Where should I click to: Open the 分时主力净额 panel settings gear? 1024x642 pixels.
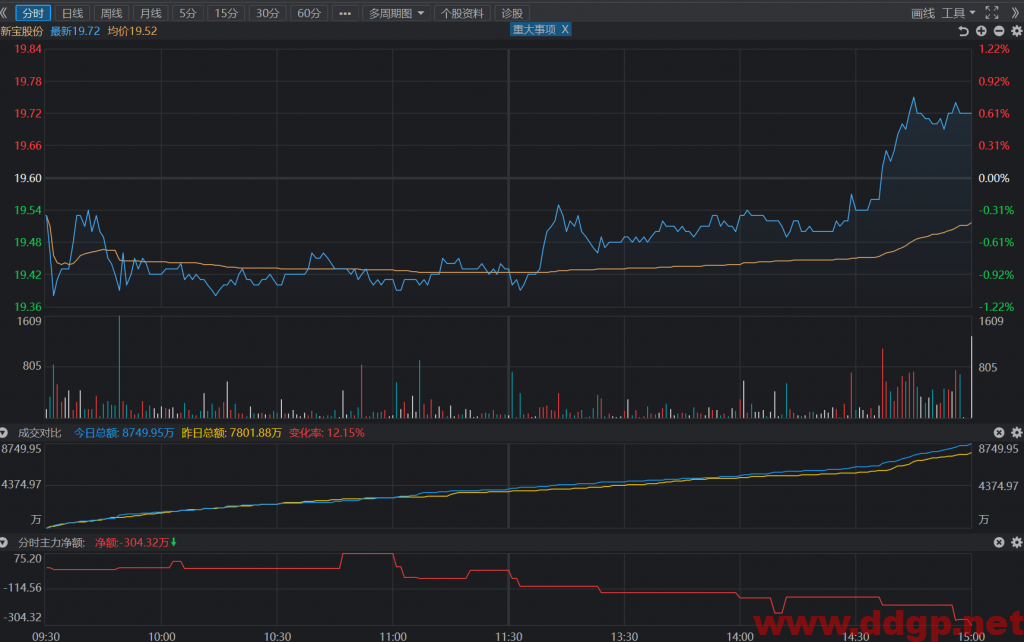[x=1017, y=542]
